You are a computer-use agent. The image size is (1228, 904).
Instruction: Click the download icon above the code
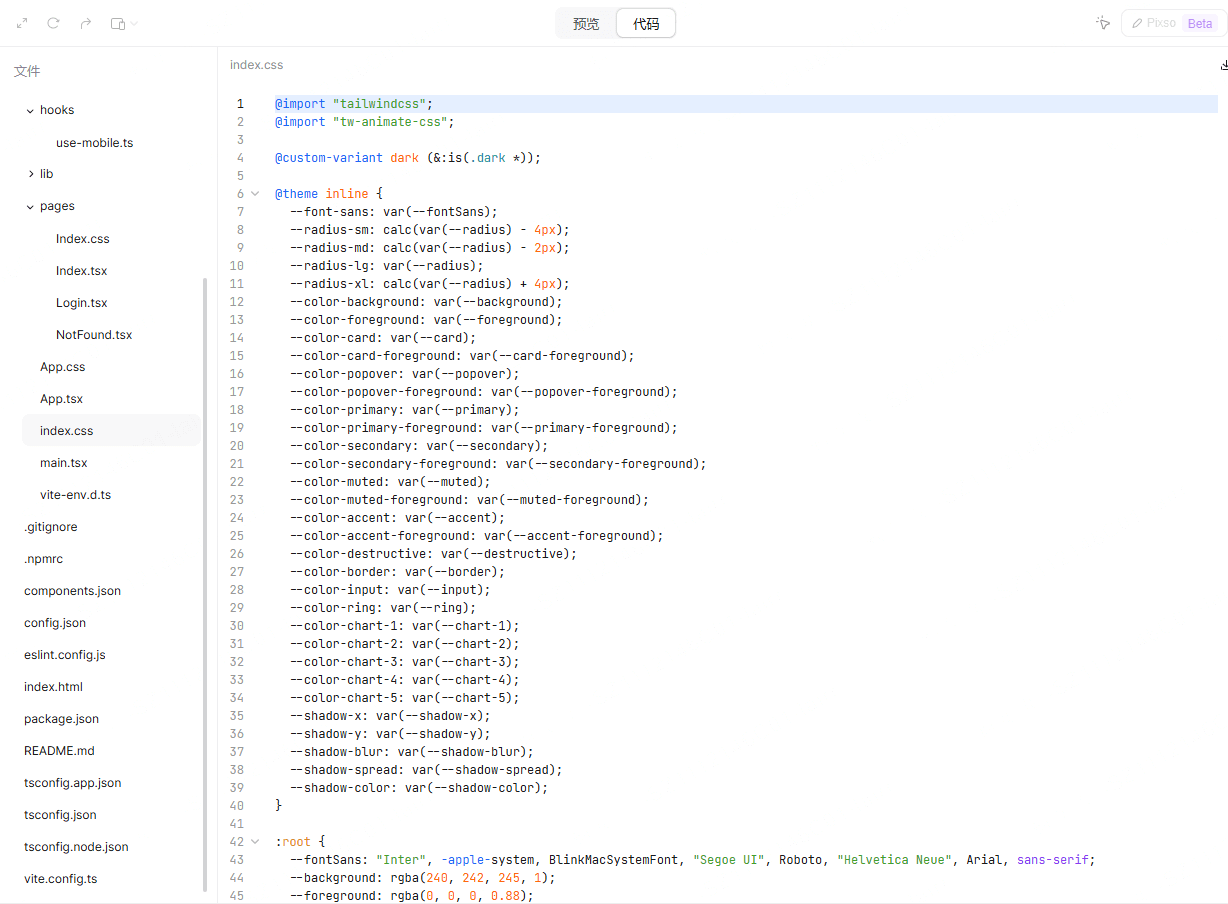pyautogui.click(x=1223, y=65)
